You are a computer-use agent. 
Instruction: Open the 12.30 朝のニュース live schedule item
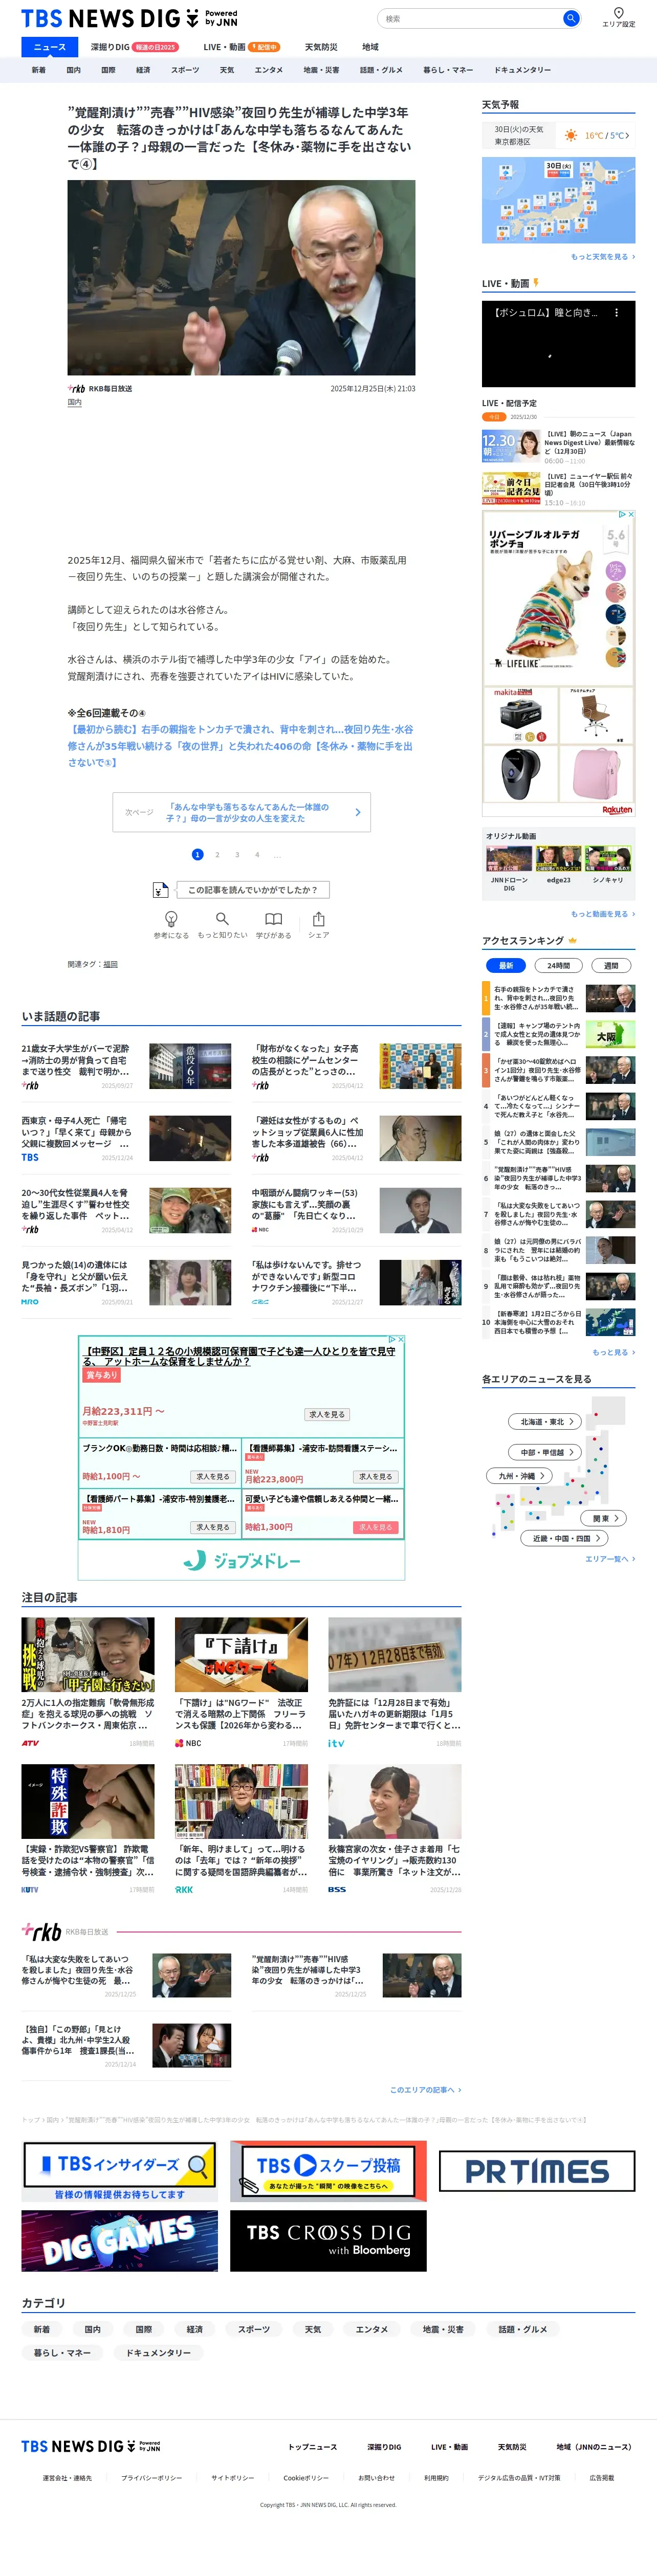click(x=558, y=447)
